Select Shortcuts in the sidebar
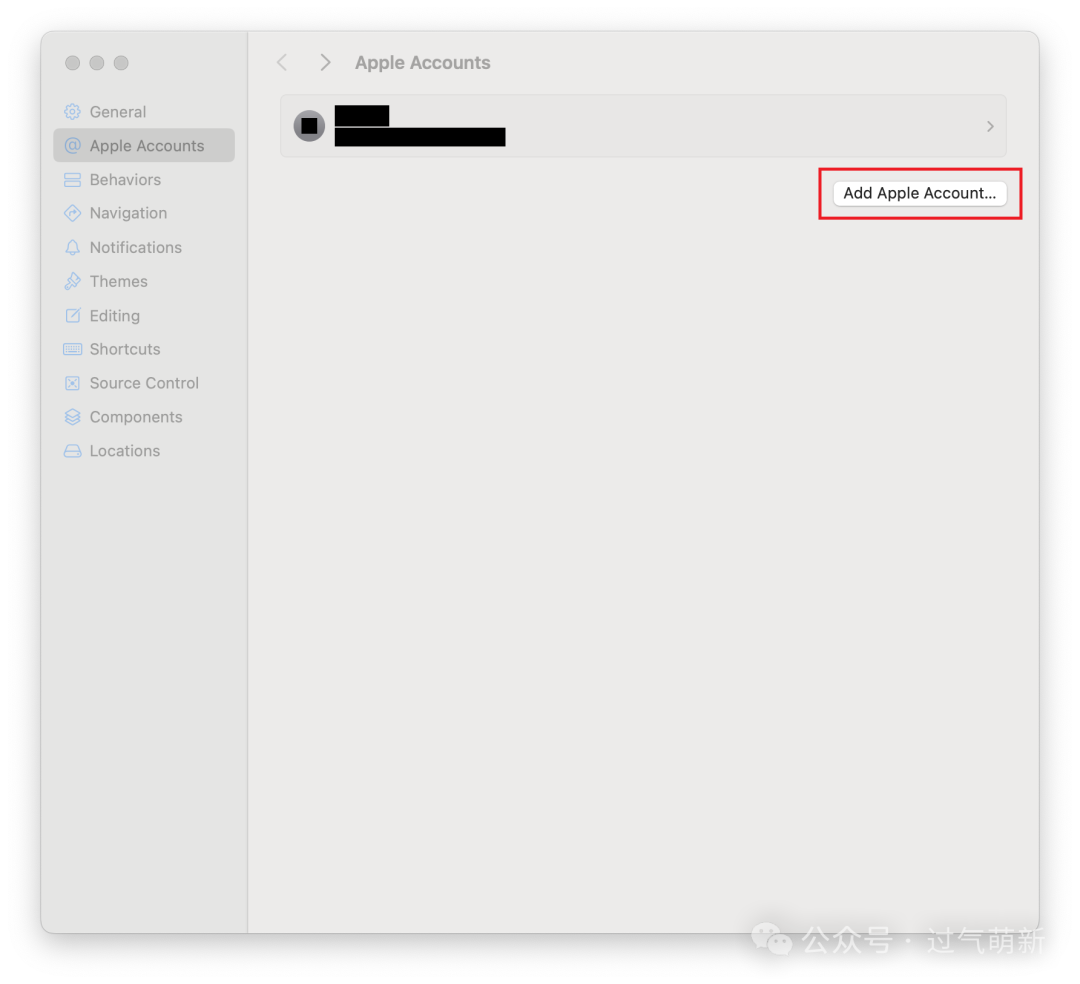 click(x=144, y=349)
